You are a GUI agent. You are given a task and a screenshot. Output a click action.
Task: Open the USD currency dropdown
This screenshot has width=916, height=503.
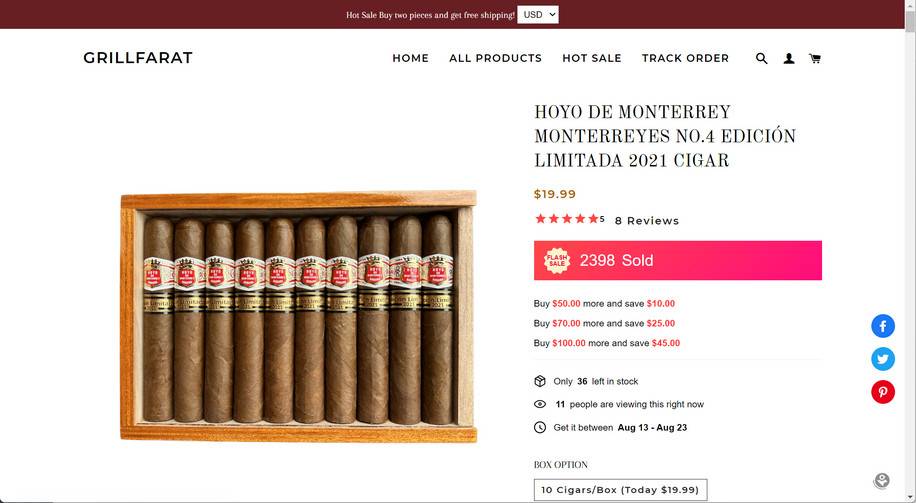(x=538, y=15)
